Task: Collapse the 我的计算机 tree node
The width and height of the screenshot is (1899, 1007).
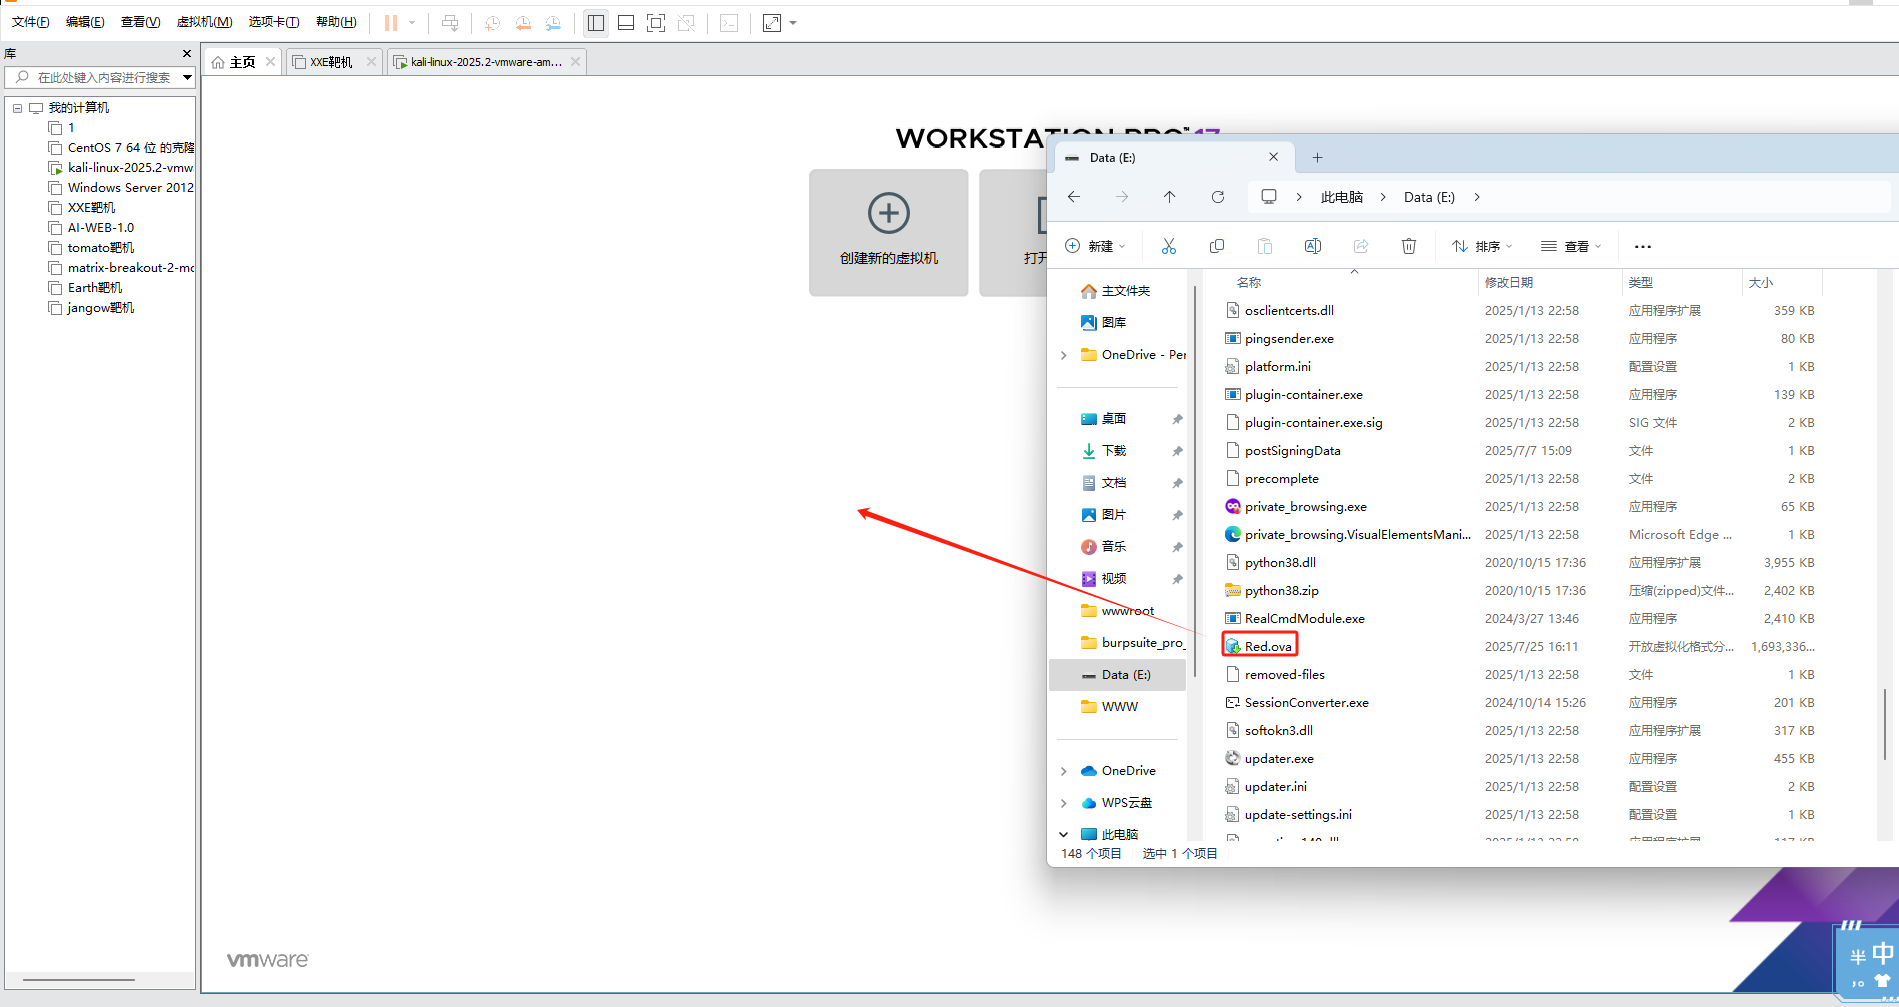Action: click(x=17, y=108)
